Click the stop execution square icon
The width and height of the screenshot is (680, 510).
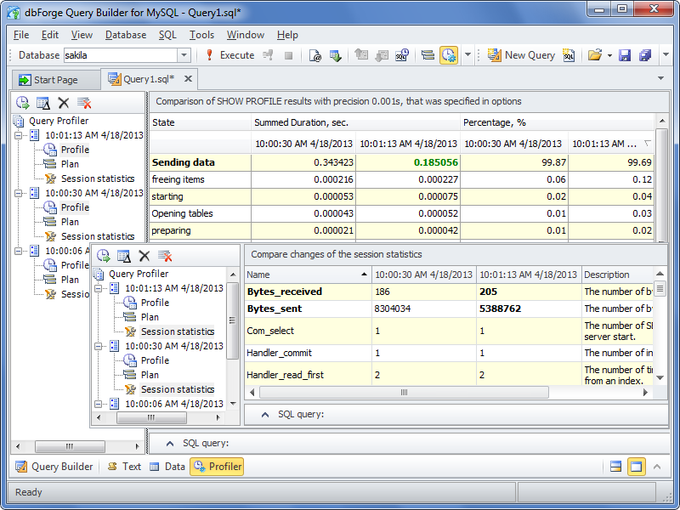pos(288,56)
